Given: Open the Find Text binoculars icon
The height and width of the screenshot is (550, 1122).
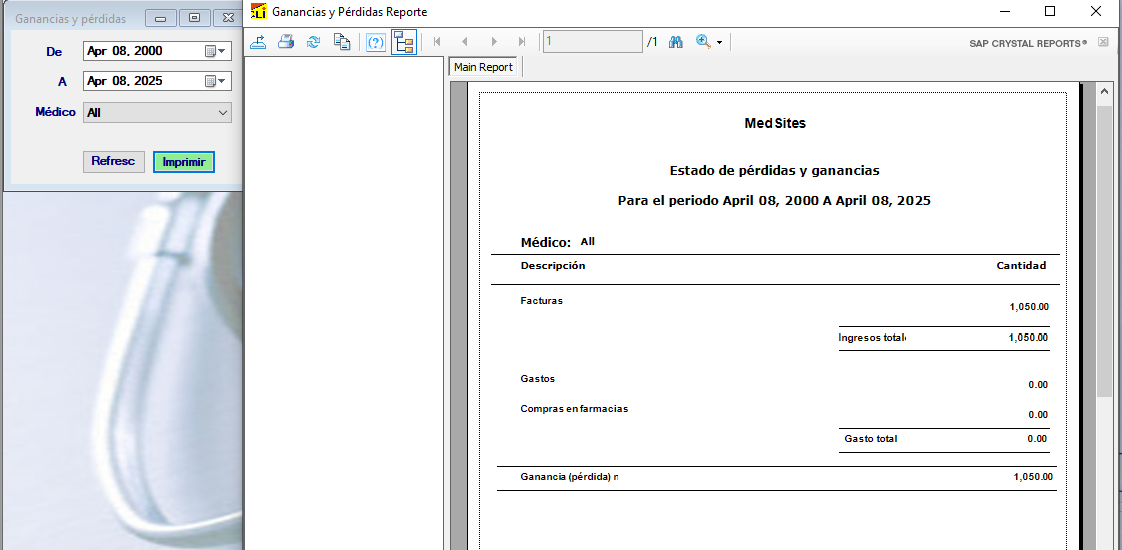Looking at the screenshot, I should click(676, 42).
